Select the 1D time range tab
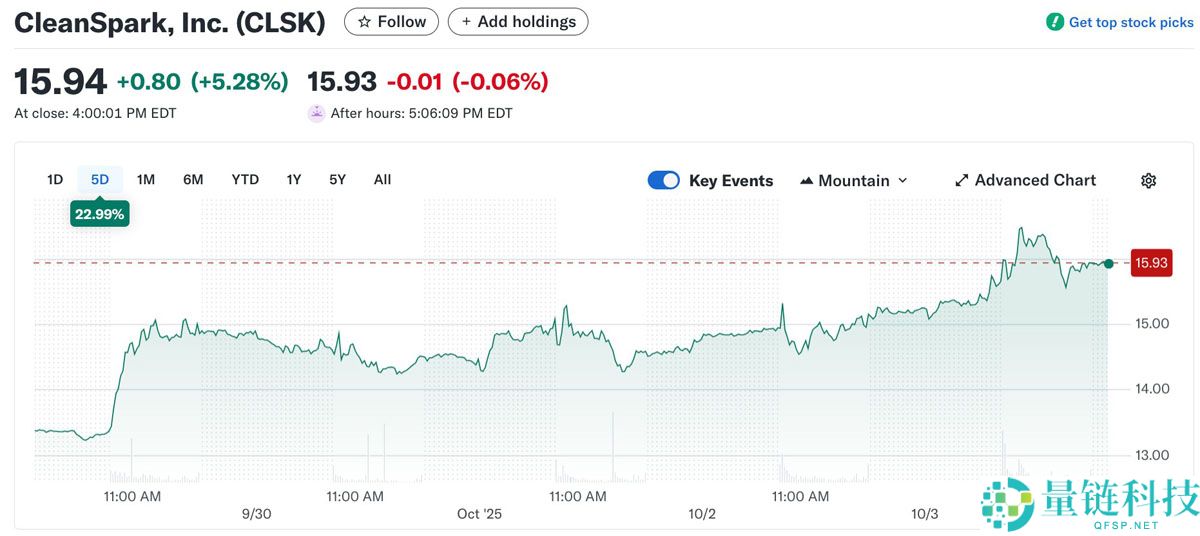This screenshot has height=536, width=1200. pyautogui.click(x=55, y=180)
